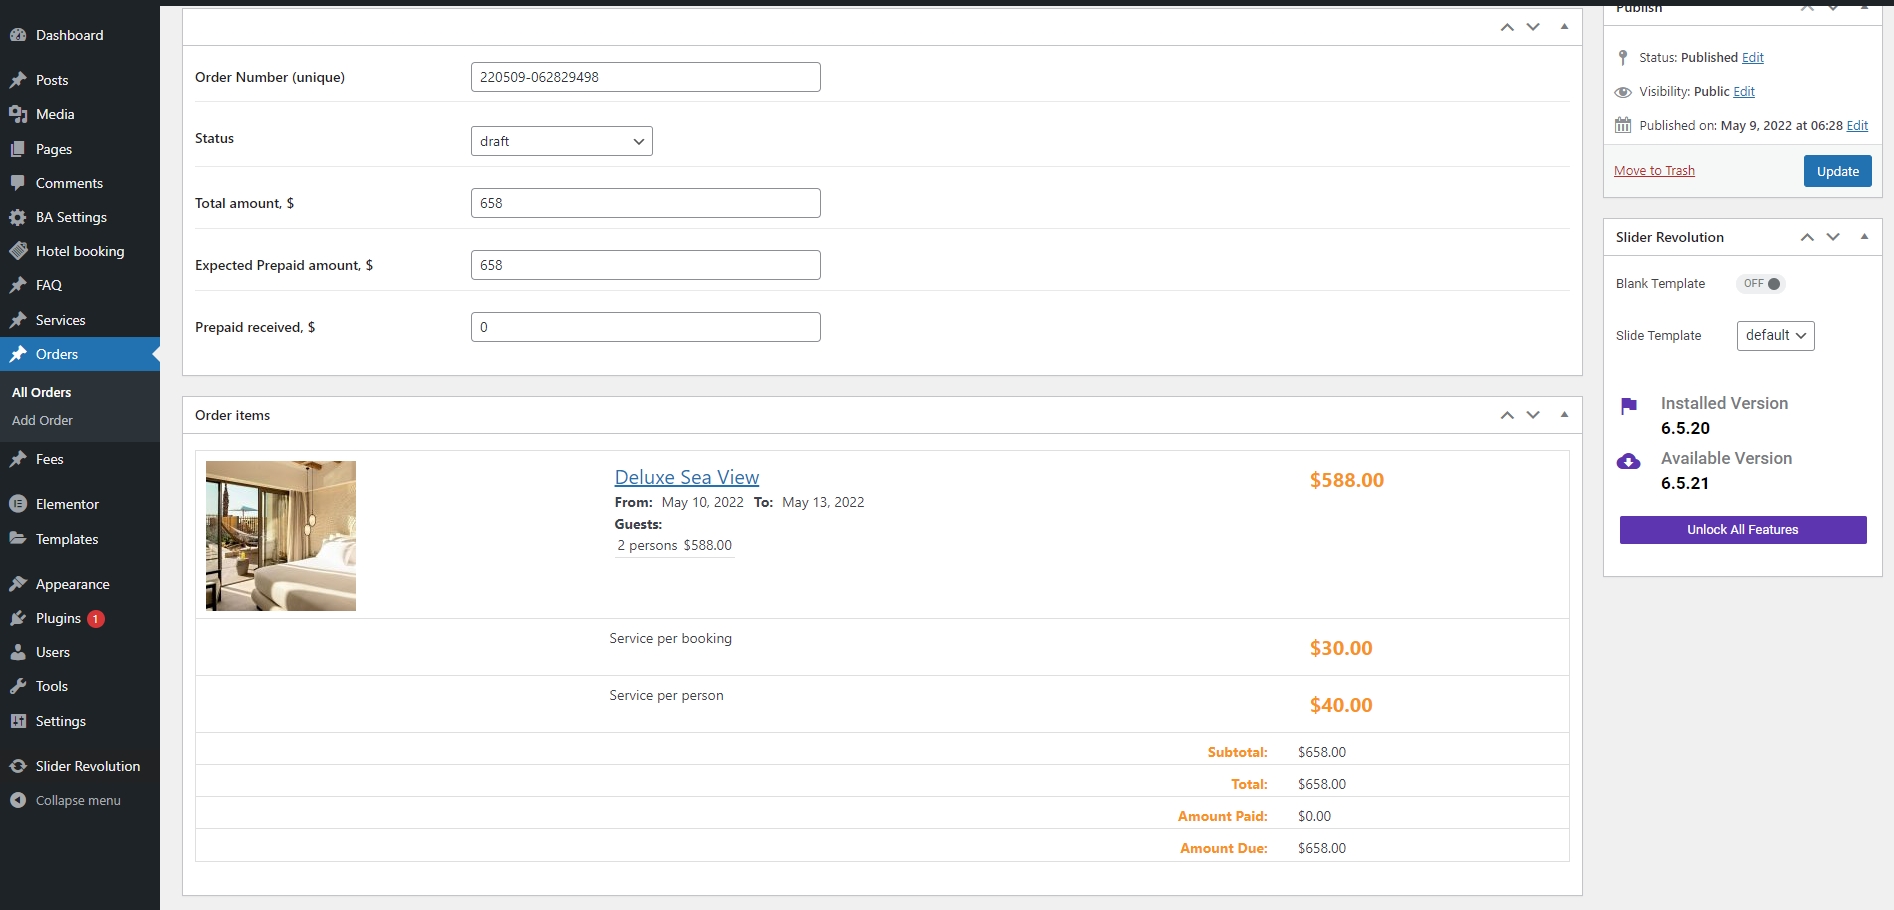This screenshot has width=1894, height=910.
Task: Click the Move to Trash link
Action: 1654,171
